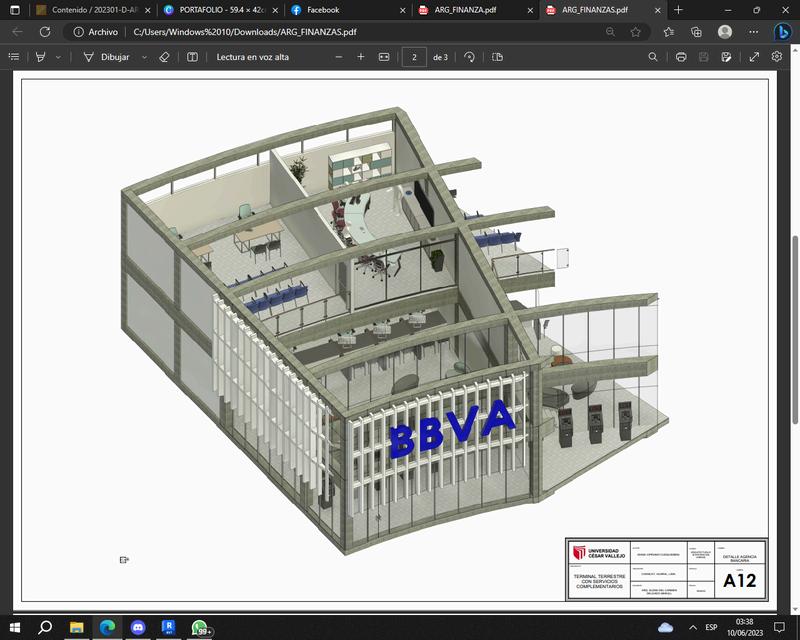Switch page view layout icon
800x640 pixels.
497,57
